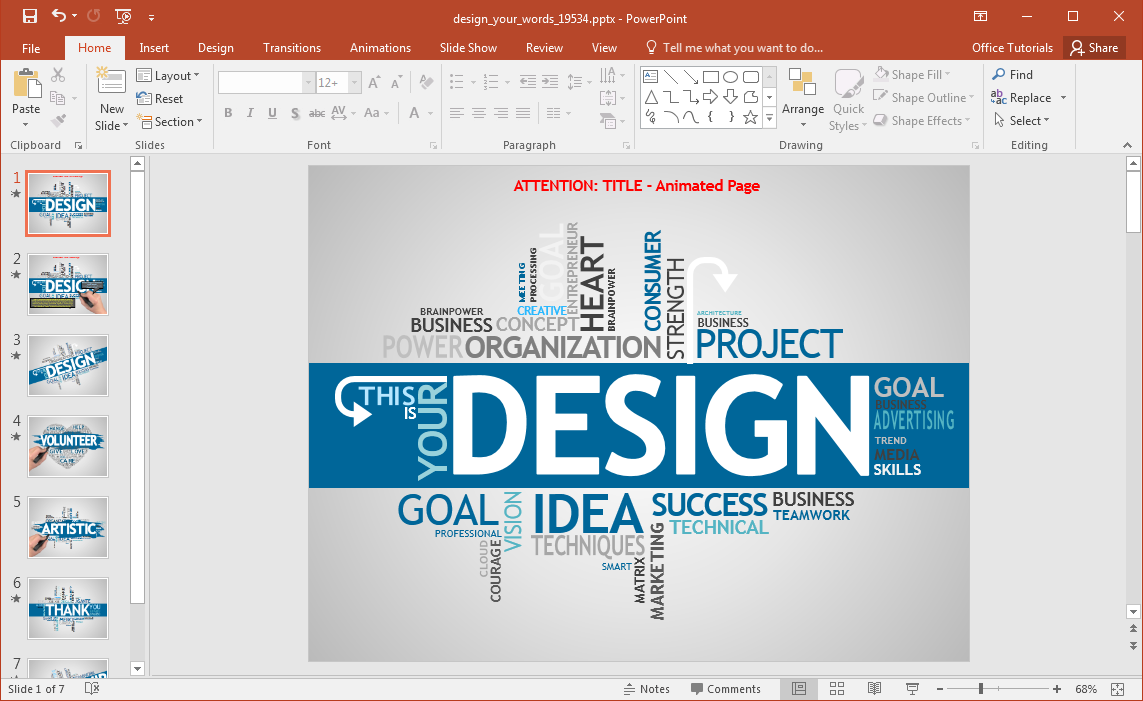Open the Notes pane
Image resolution: width=1143 pixels, height=701 pixels.
click(647, 688)
